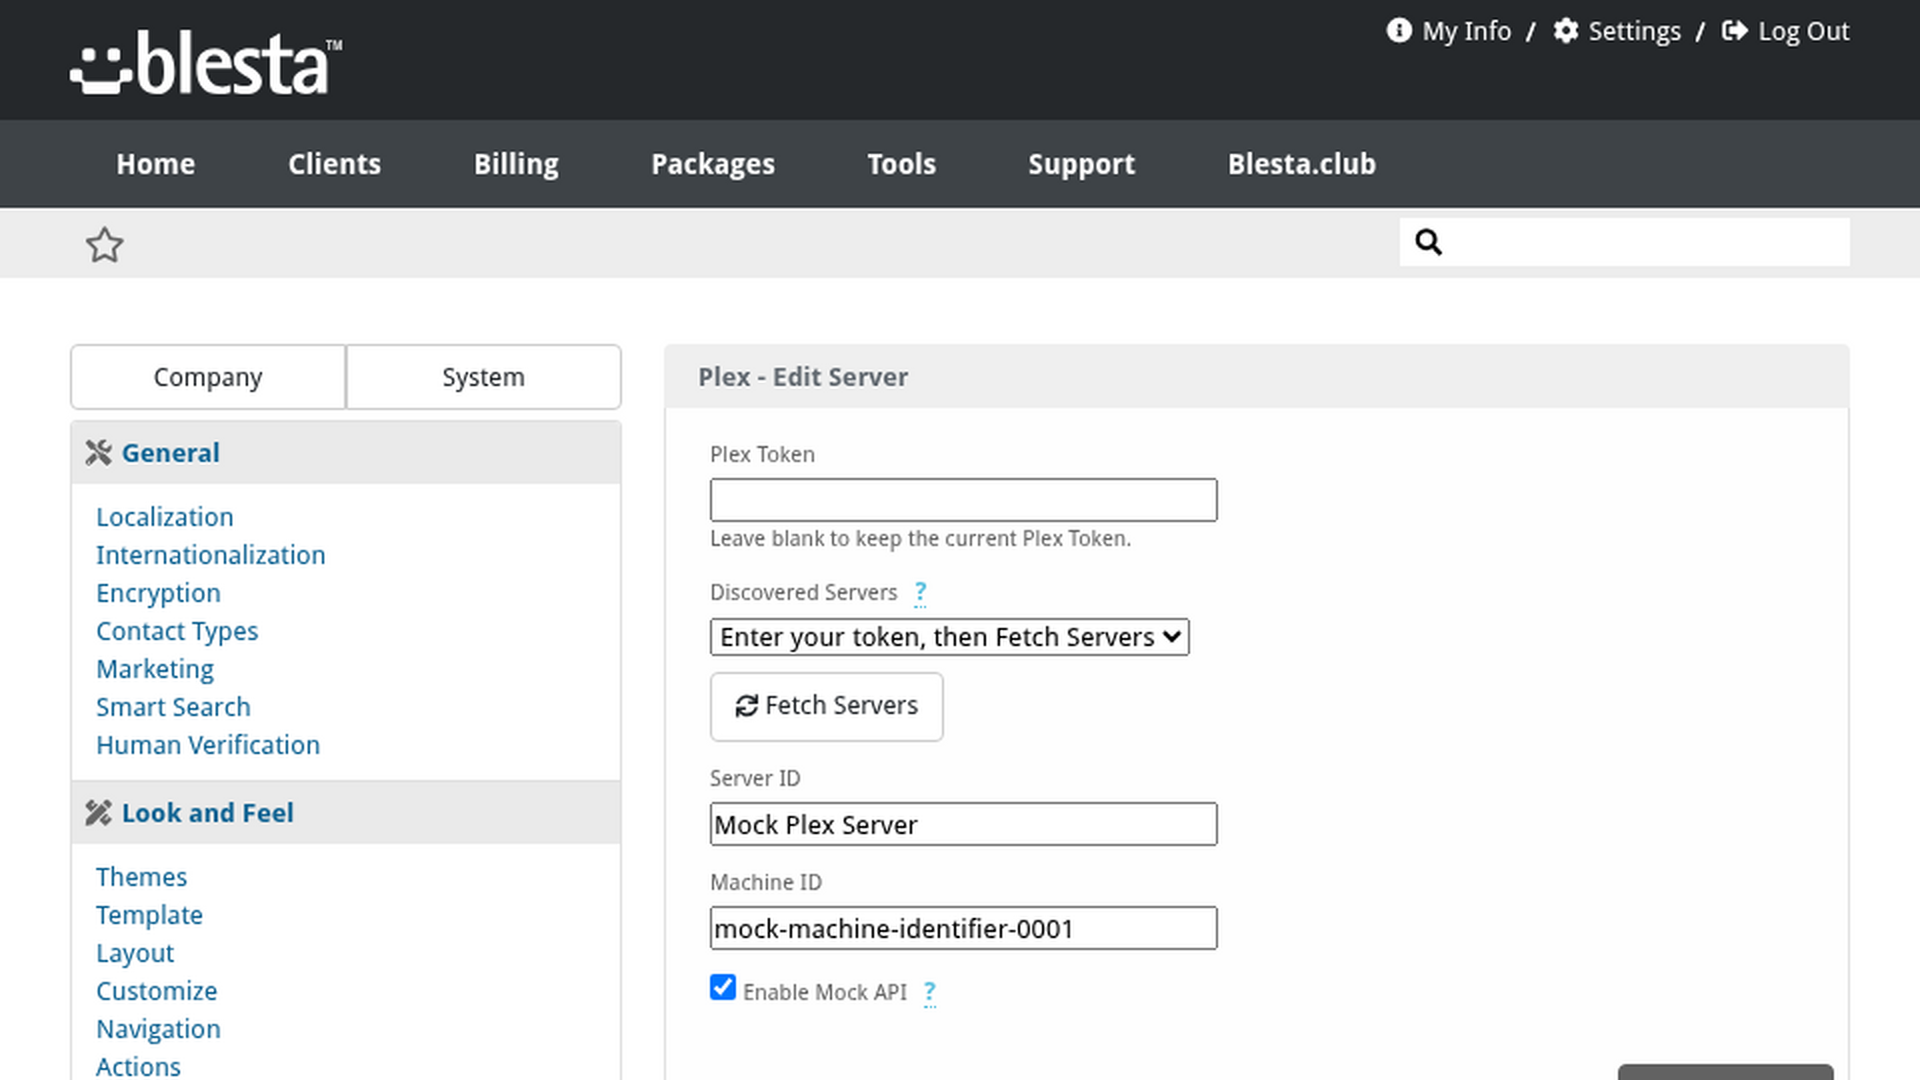1920x1080 pixels.
Task: Open the Smart Search link
Action: tap(173, 707)
